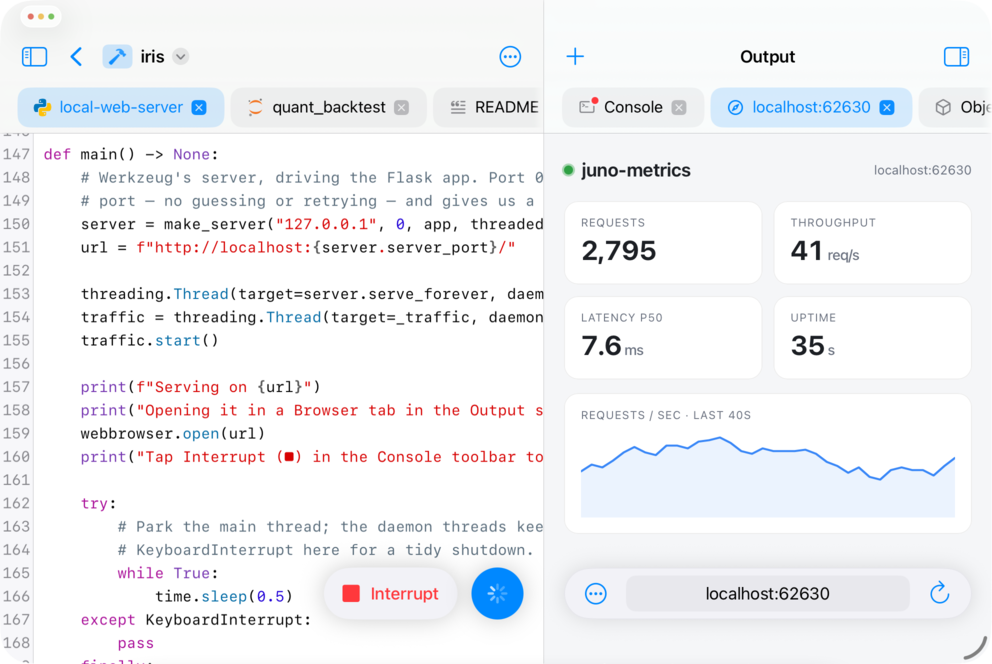Screen dimensions: 992x664
Task: Click the Latency P50 7.6 ms card
Action: pyautogui.click(x=663, y=338)
